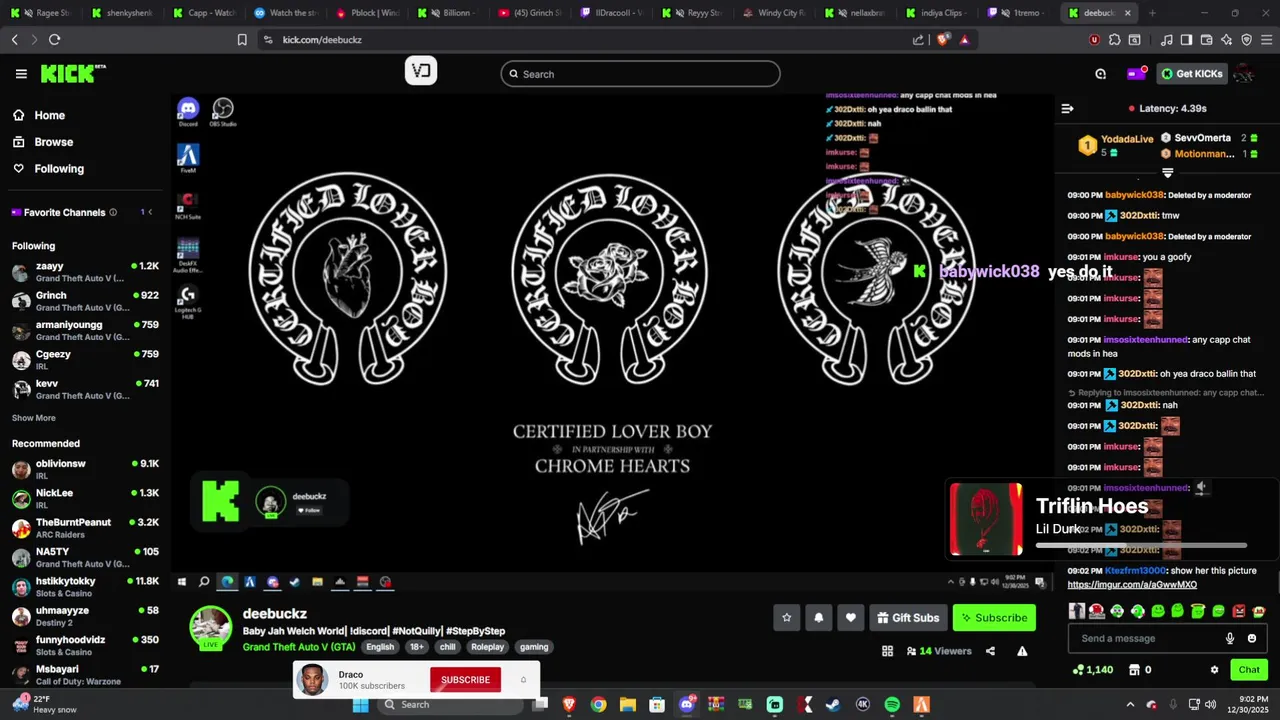The width and height of the screenshot is (1280, 720).
Task: Click green Chat send button
Action: point(1249,670)
